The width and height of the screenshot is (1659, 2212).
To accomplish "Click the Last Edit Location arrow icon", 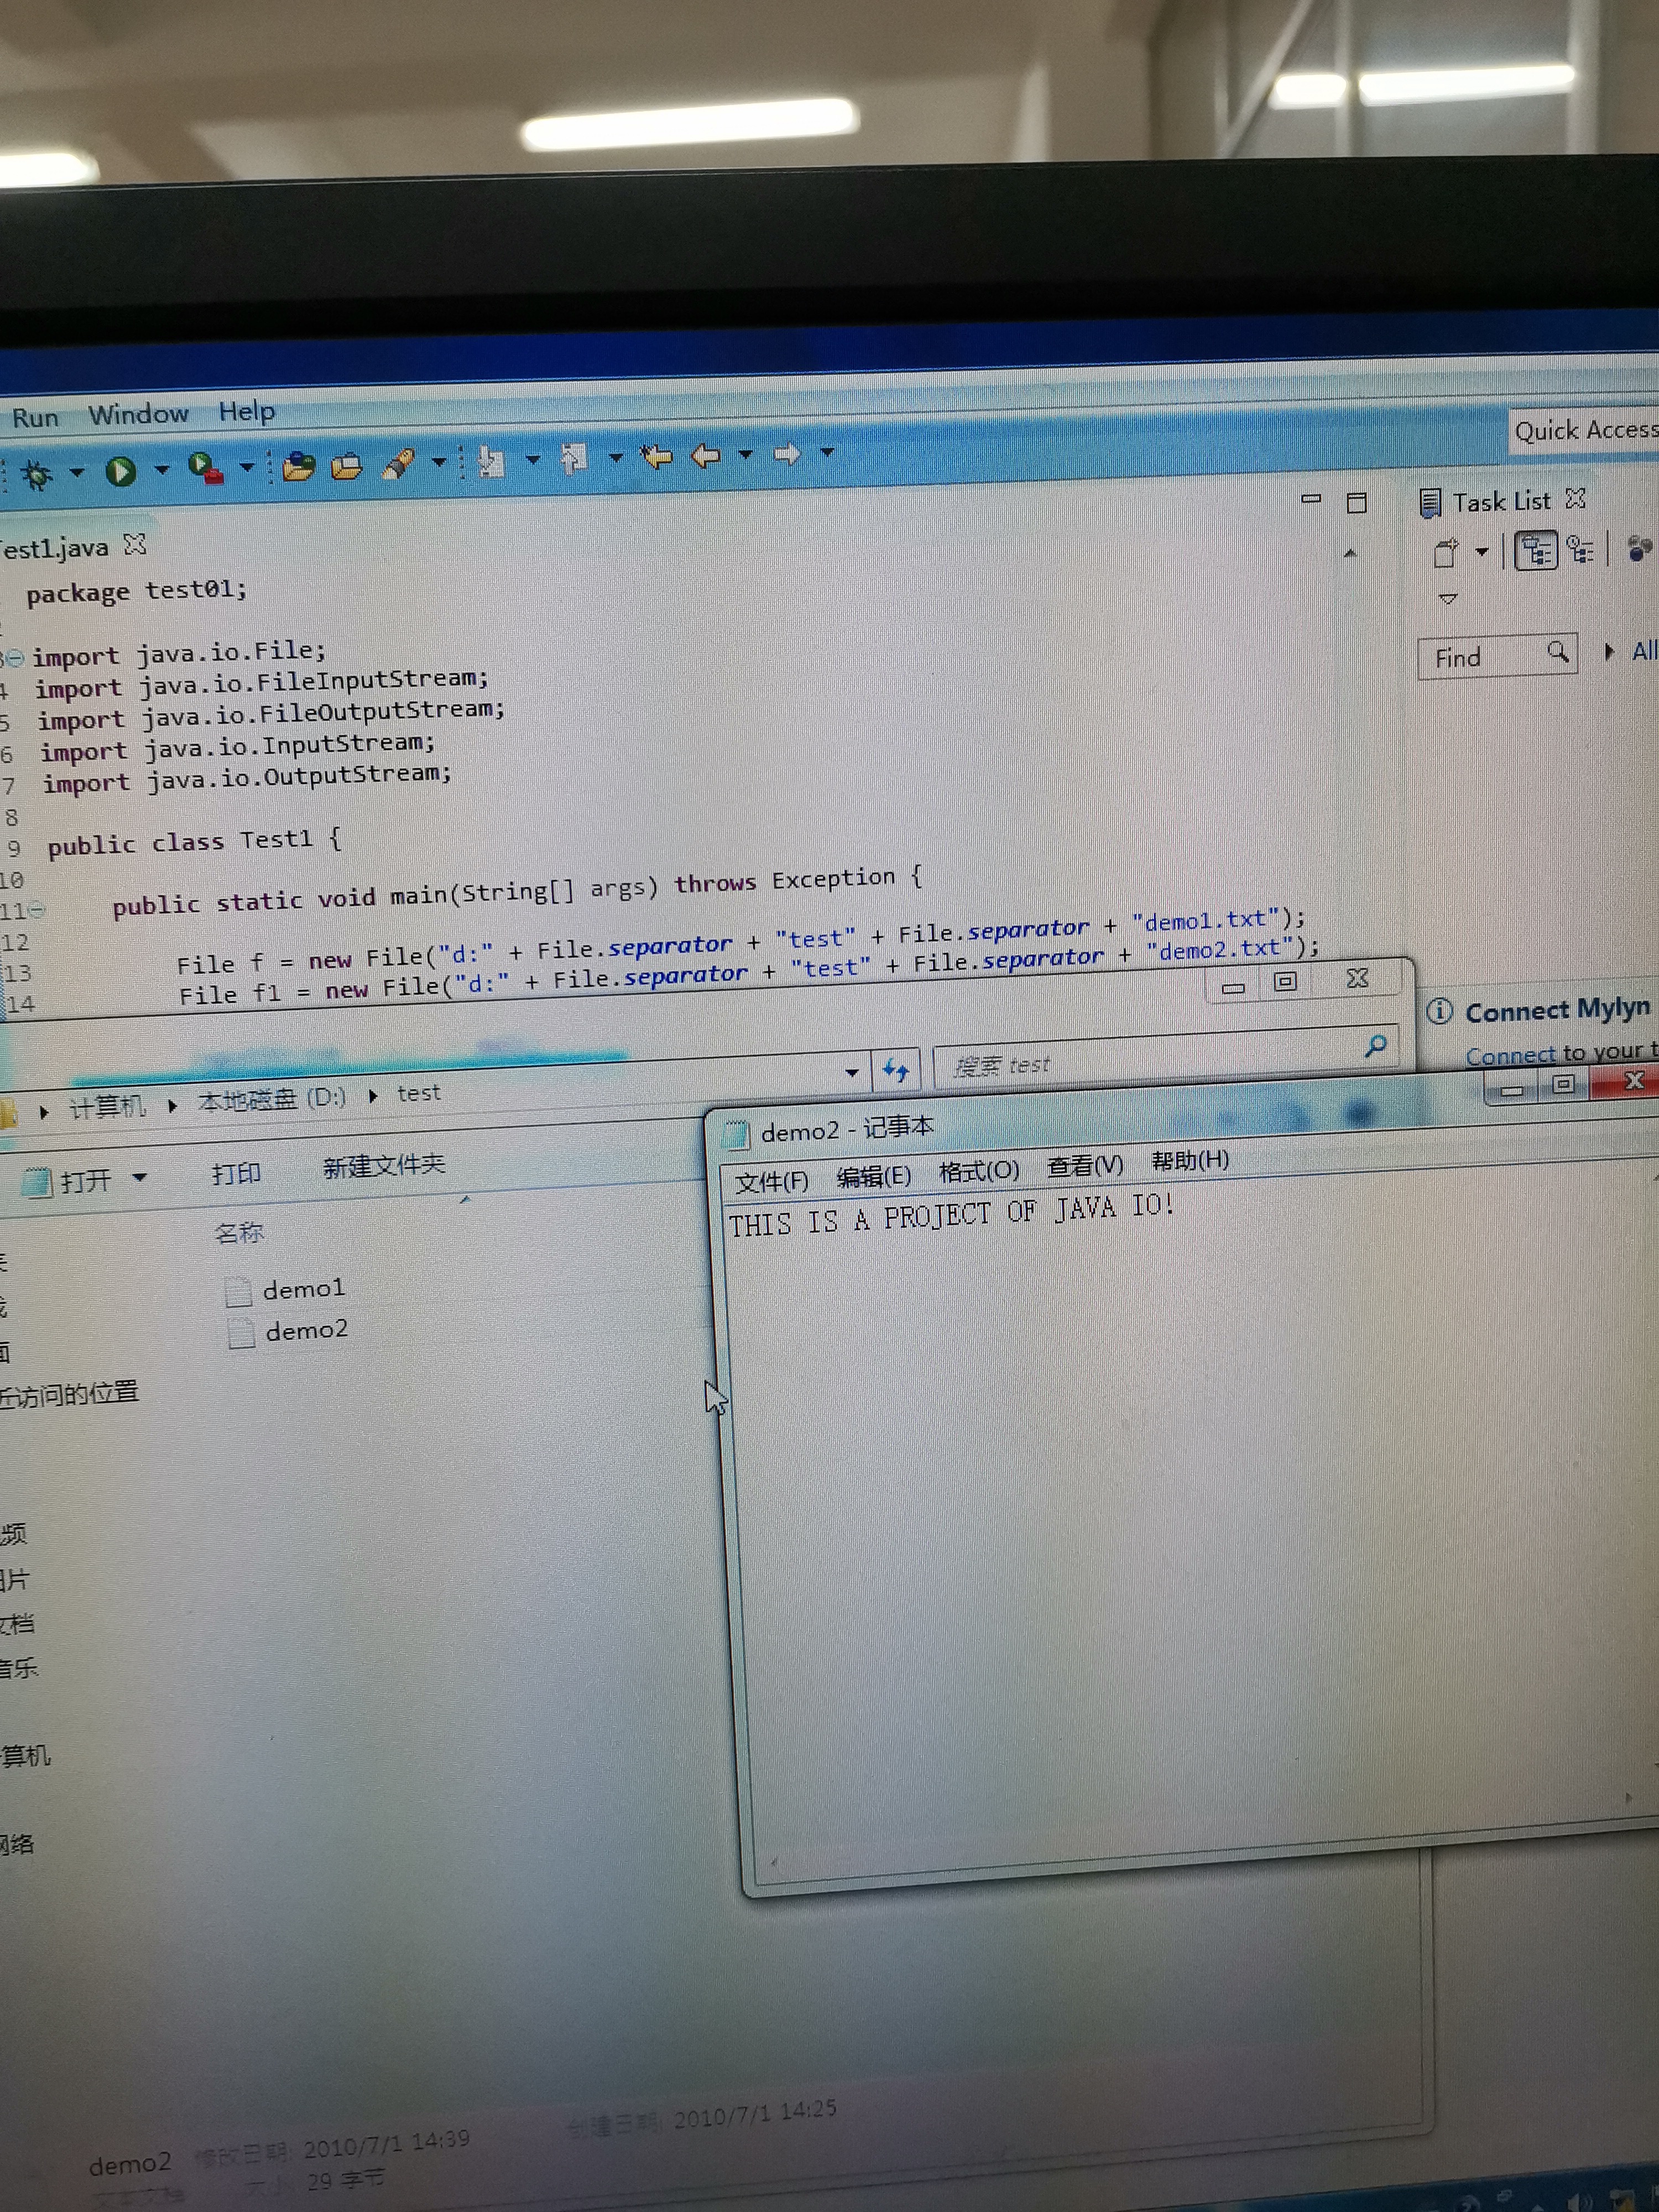I will [656, 458].
